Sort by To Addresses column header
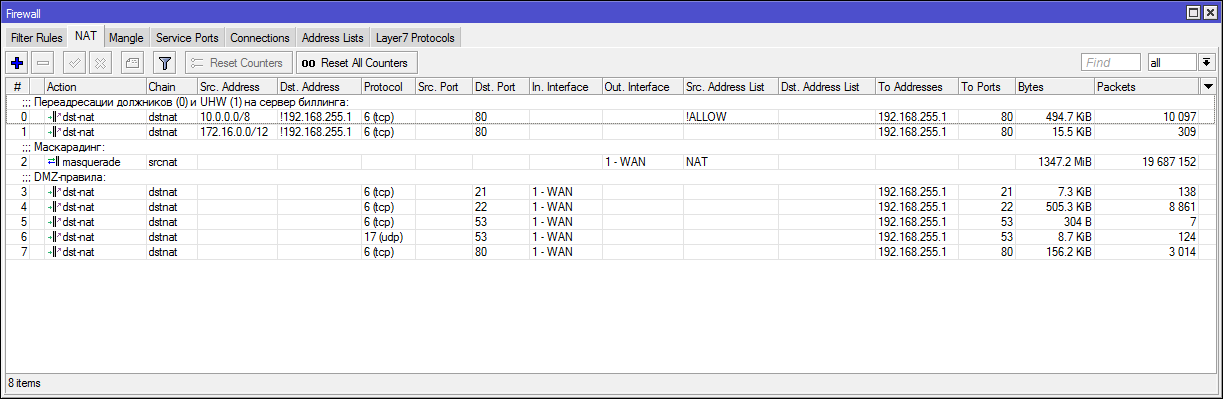This screenshot has width=1223, height=399. click(917, 87)
